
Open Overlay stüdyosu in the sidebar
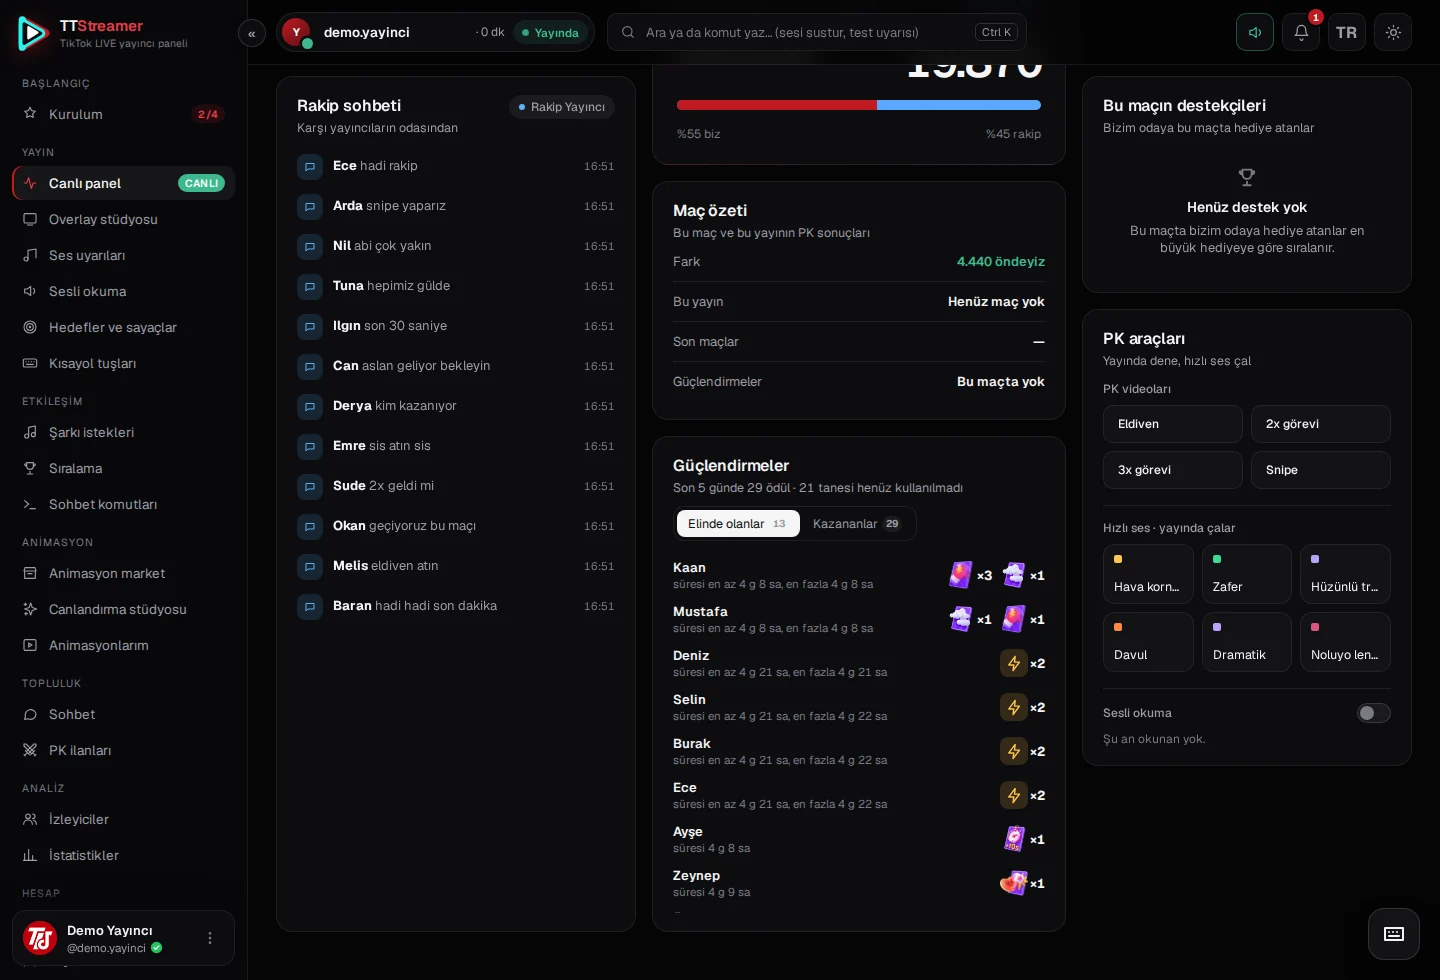tap(124, 220)
